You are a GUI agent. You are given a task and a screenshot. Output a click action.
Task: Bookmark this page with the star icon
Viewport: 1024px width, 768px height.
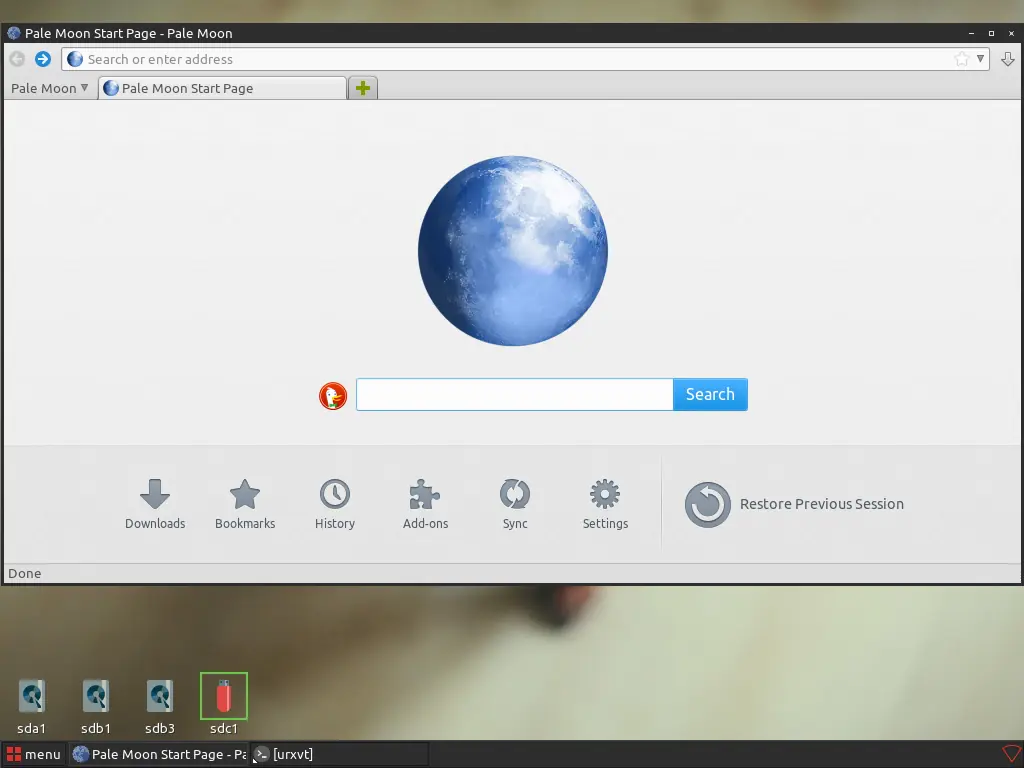pos(961,59)
